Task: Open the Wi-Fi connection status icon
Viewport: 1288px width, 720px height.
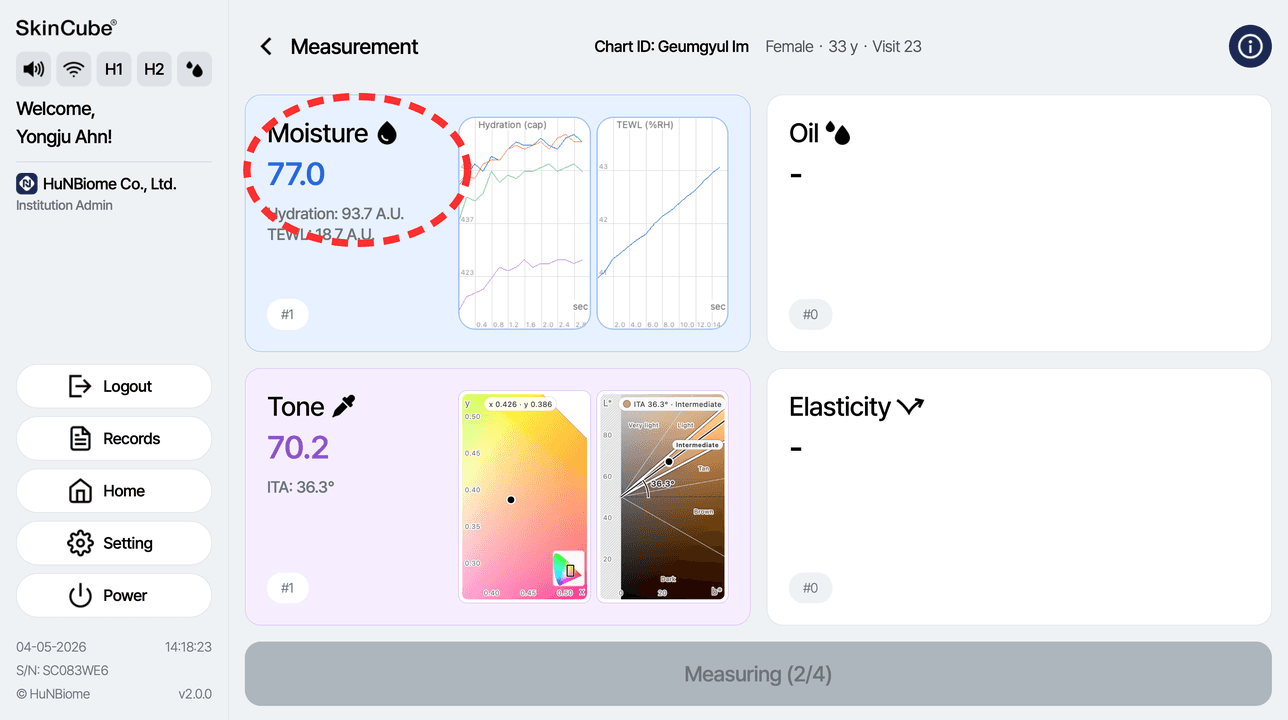Action: [x=74, y=69]
